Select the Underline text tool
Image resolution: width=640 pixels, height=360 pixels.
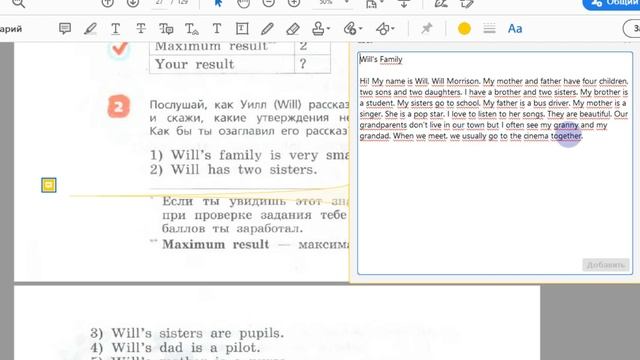(x=116, y=29)
